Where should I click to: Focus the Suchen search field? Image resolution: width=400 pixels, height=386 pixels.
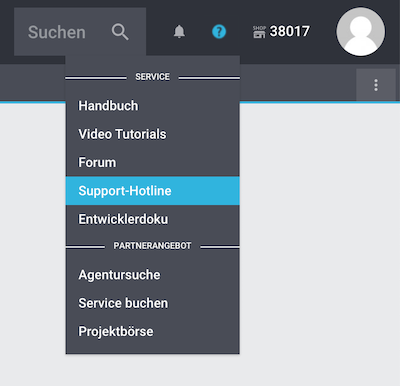pyautogui.click(x=80, y=32)
